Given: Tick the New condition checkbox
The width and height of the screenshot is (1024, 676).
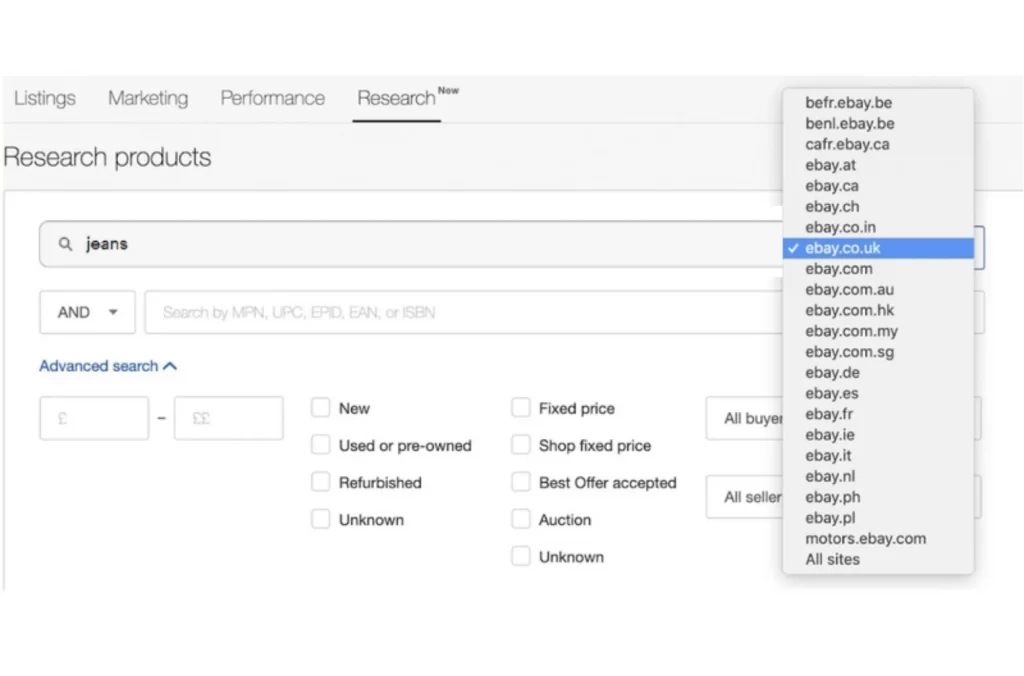Looking at the screenshot, I should [321, 408].
